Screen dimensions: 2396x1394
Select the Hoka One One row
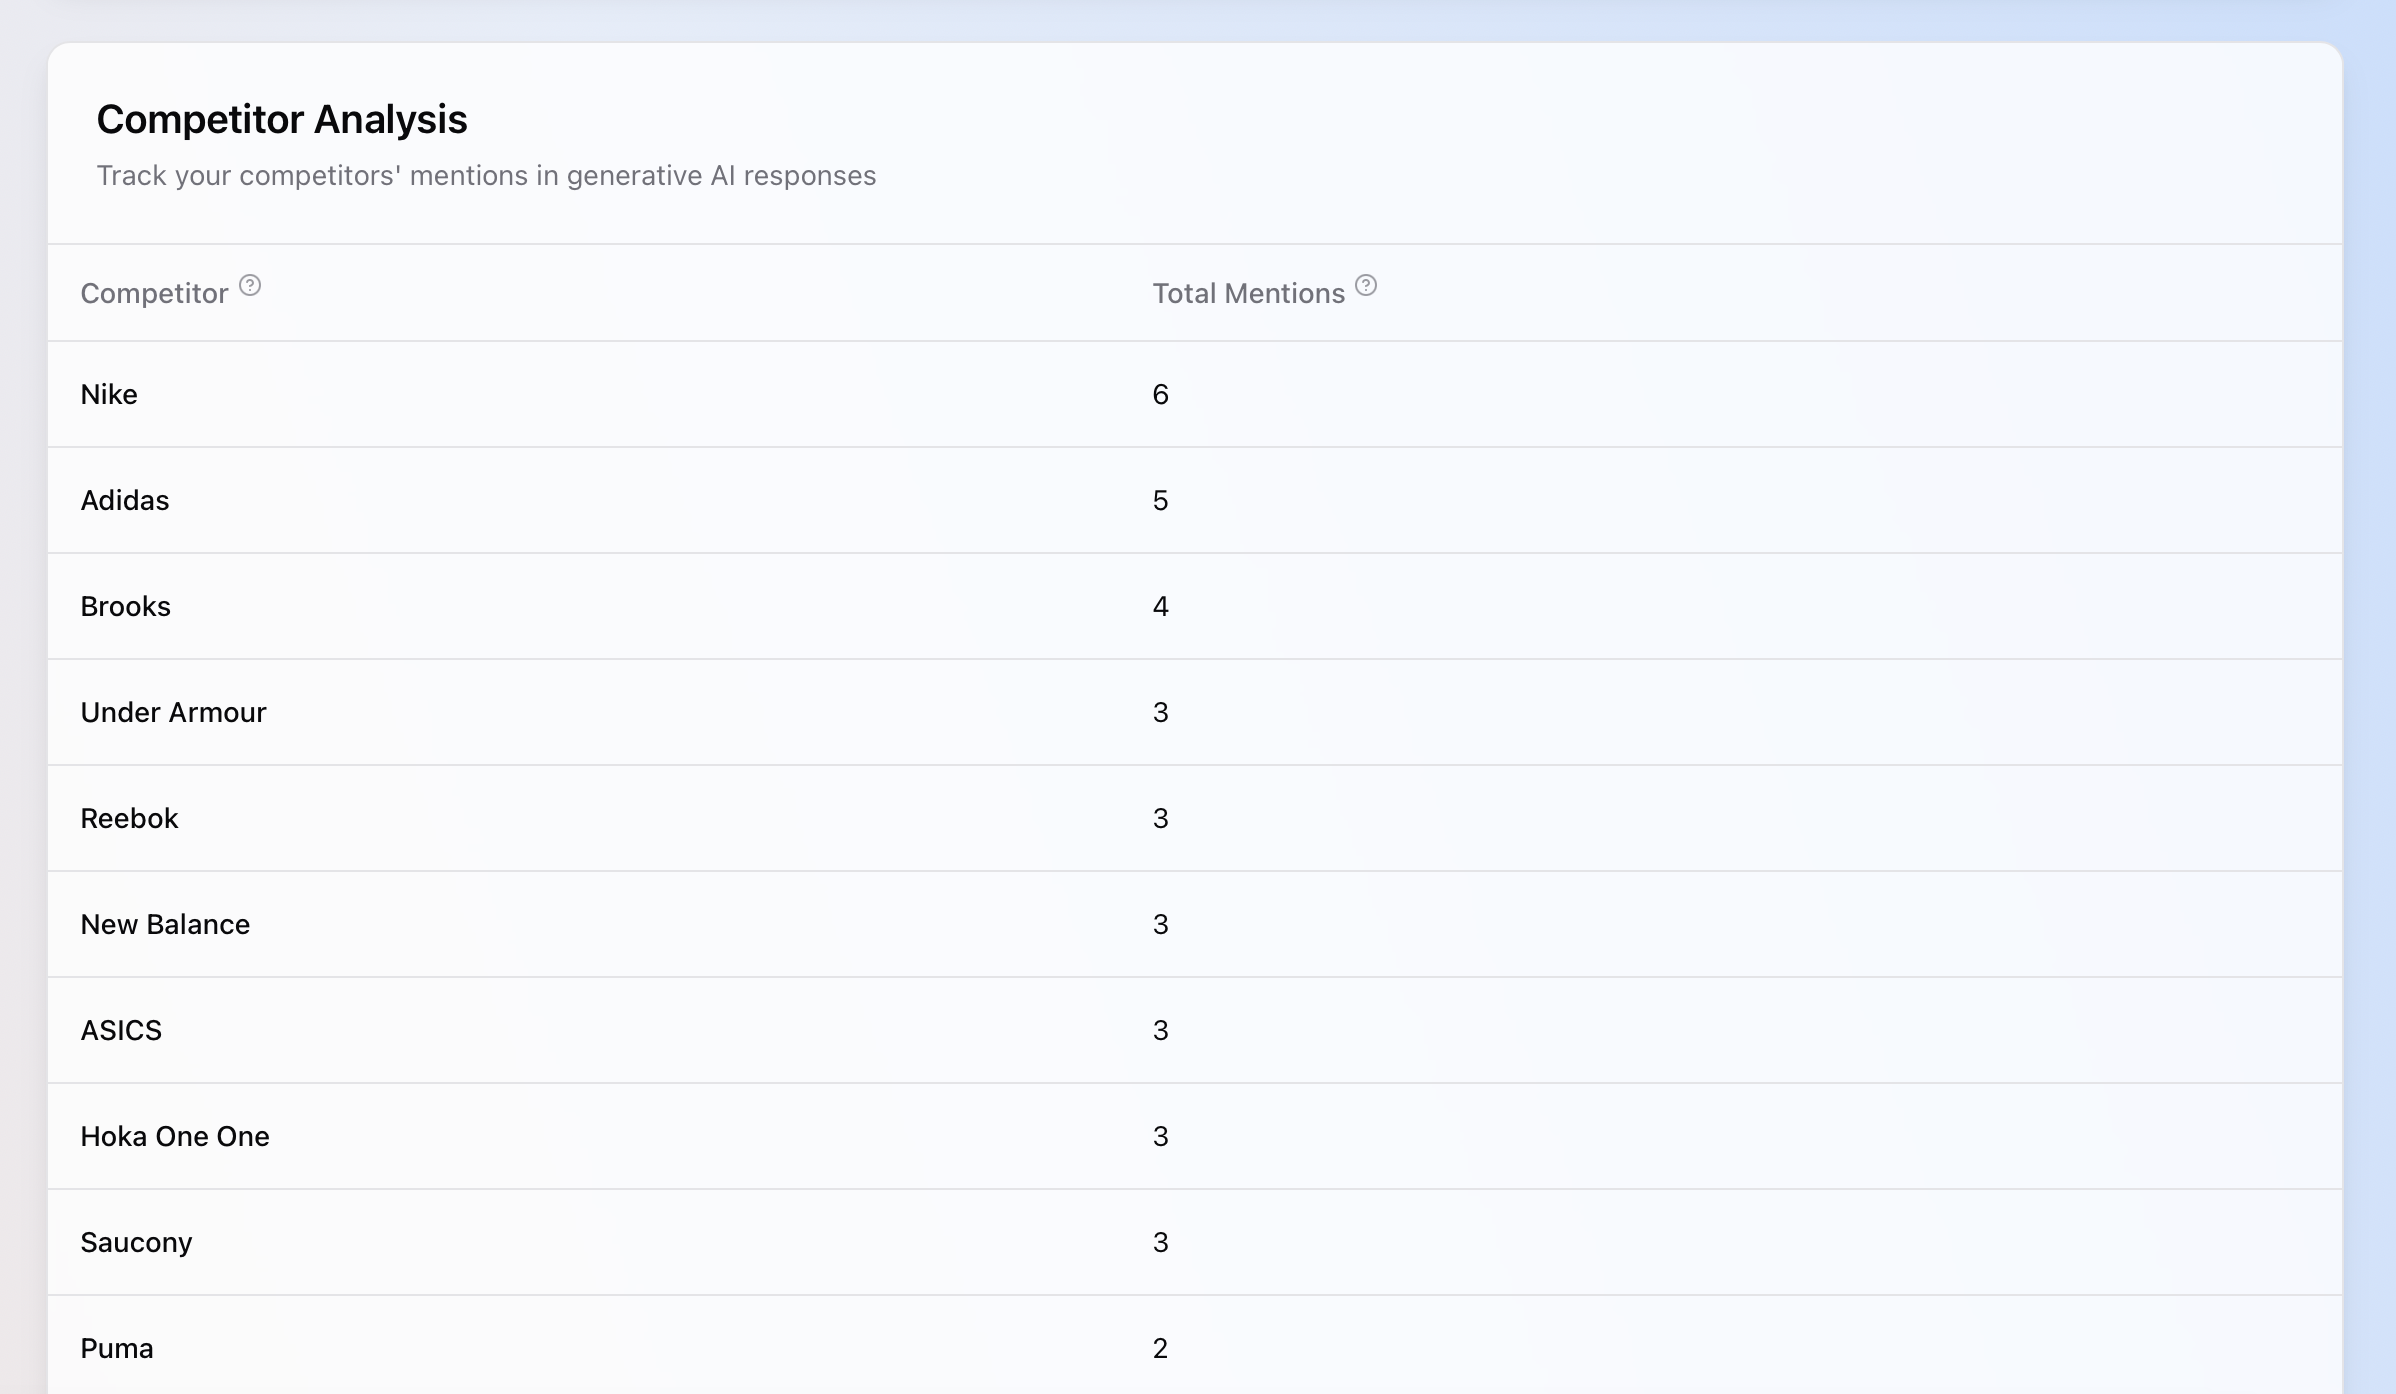(175, 1137)
